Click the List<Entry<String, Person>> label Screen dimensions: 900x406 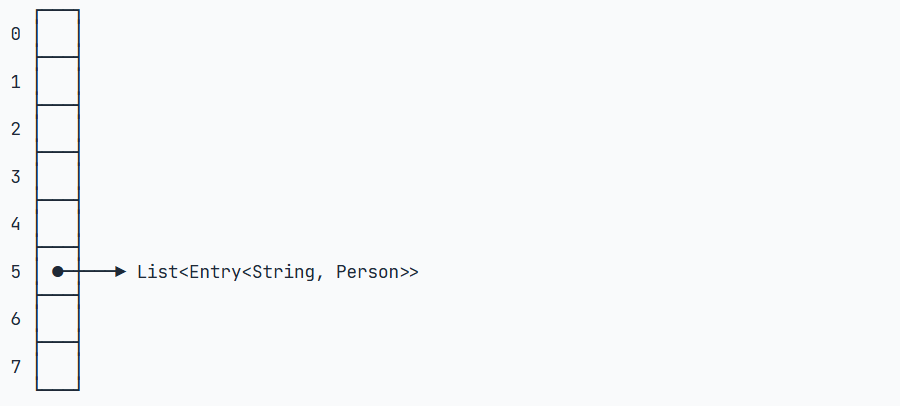tap(278, 272)
